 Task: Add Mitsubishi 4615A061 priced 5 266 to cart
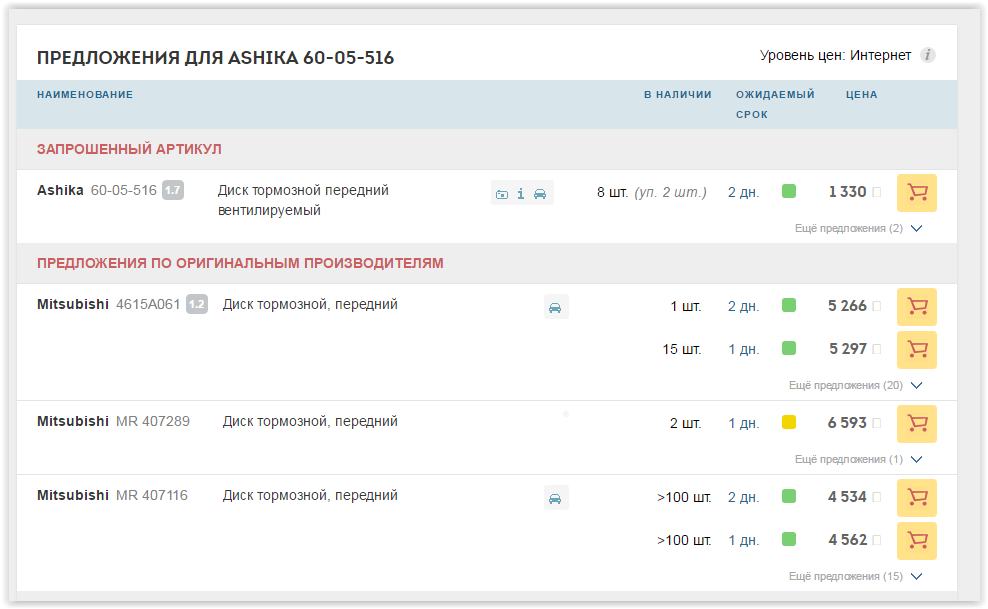click(x=916, y=307)
